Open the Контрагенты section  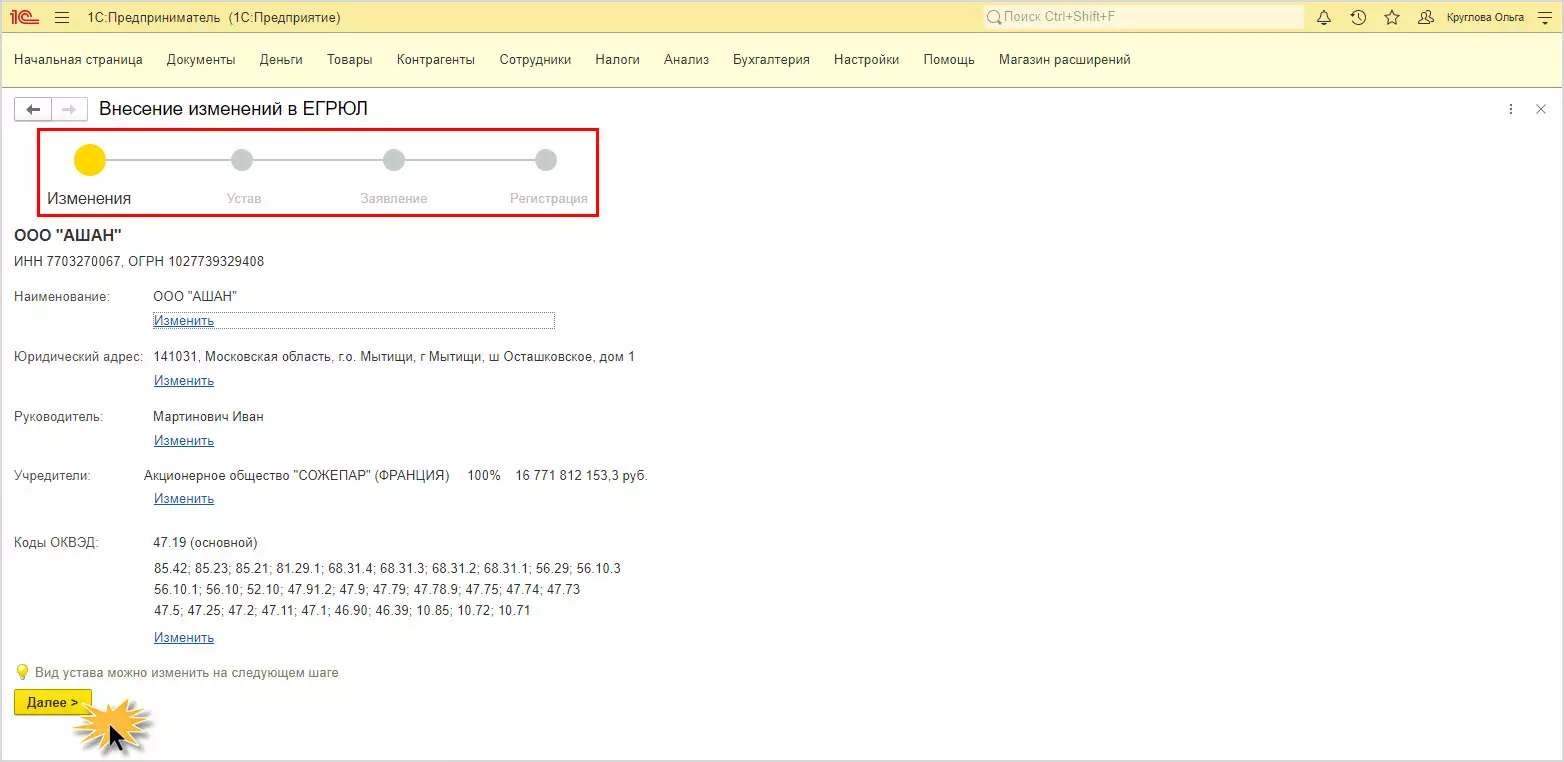coord(436,60)
